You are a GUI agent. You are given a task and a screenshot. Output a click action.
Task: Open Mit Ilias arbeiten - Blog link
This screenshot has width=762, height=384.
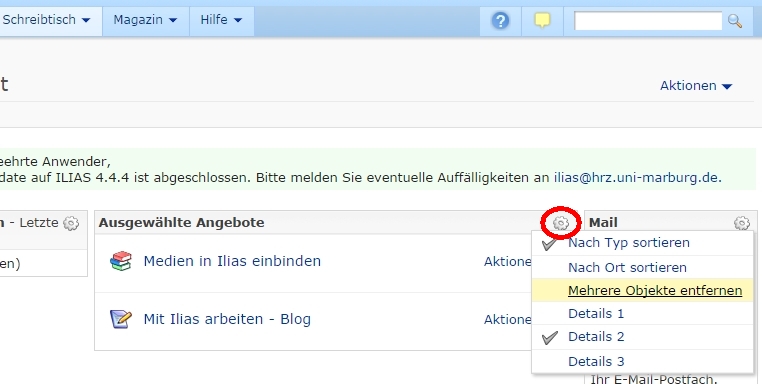pos(227,319)
